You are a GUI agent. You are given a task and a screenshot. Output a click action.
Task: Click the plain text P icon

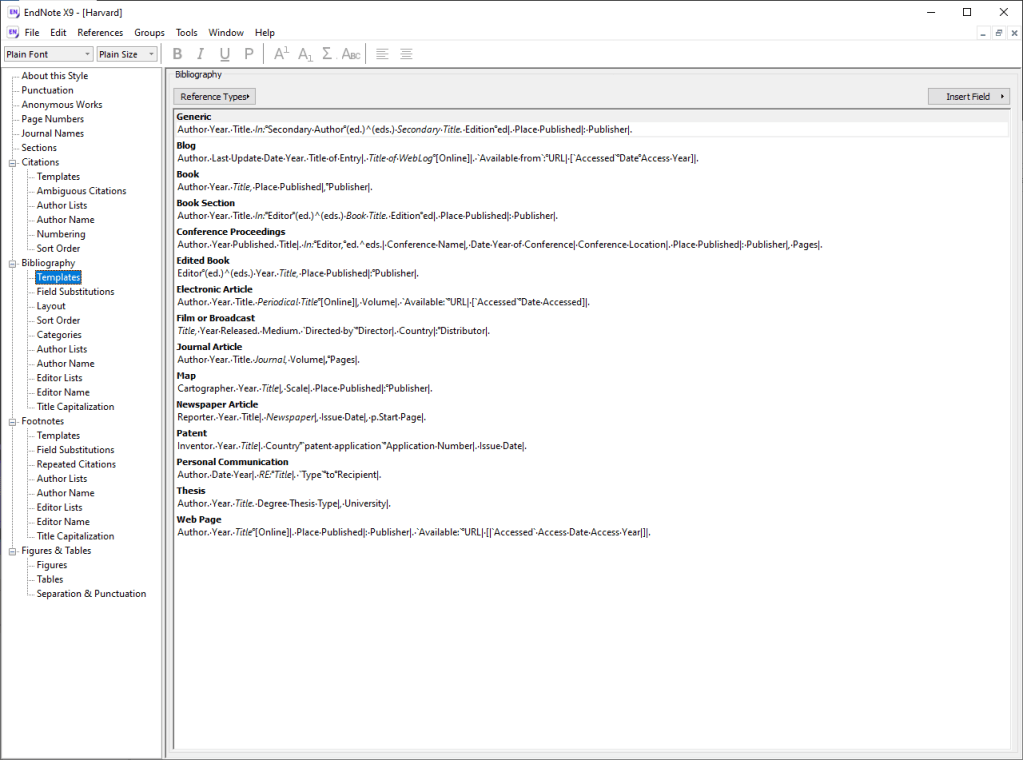(249, 54)
